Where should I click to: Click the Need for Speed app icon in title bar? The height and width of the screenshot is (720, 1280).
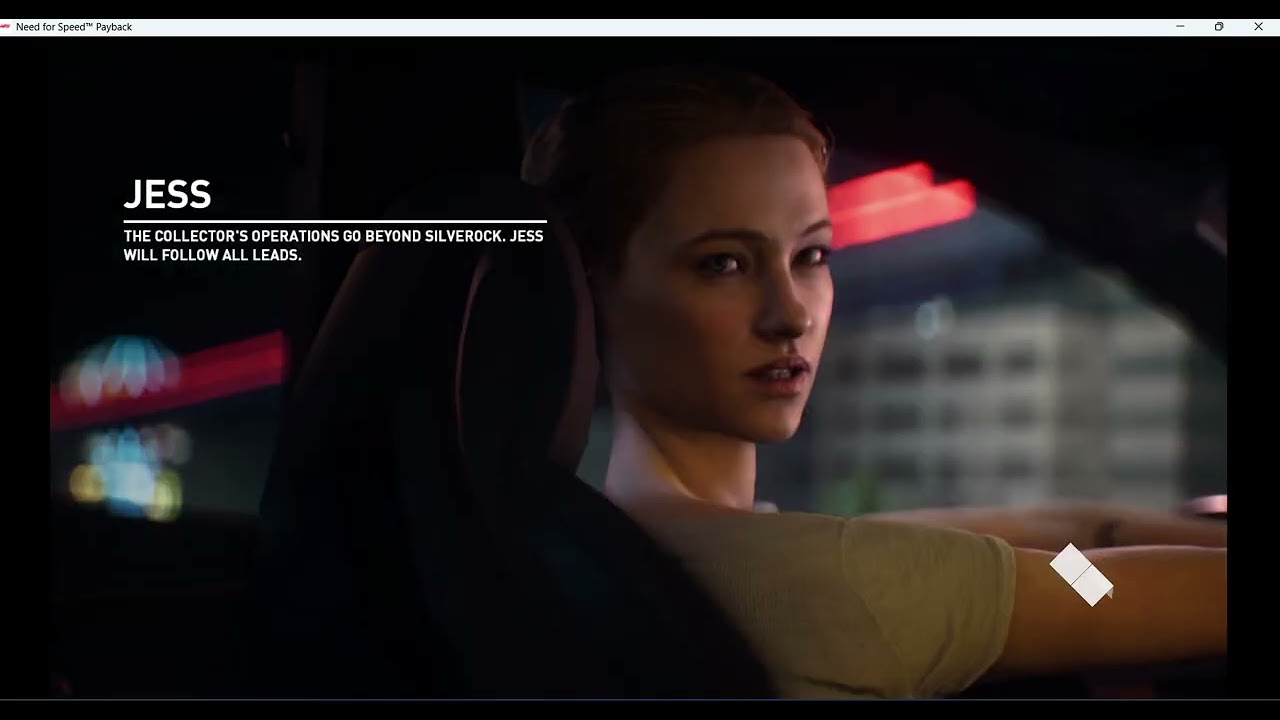5,27
